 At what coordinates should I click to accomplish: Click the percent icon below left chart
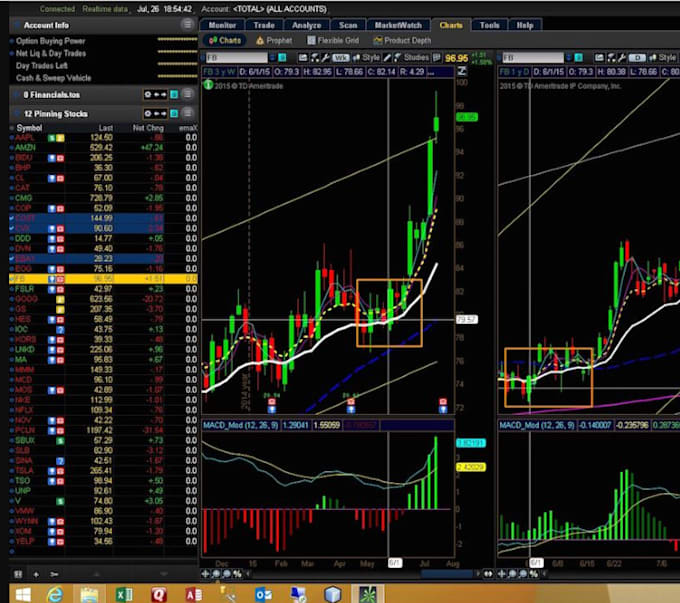click(x=237, y=574)
